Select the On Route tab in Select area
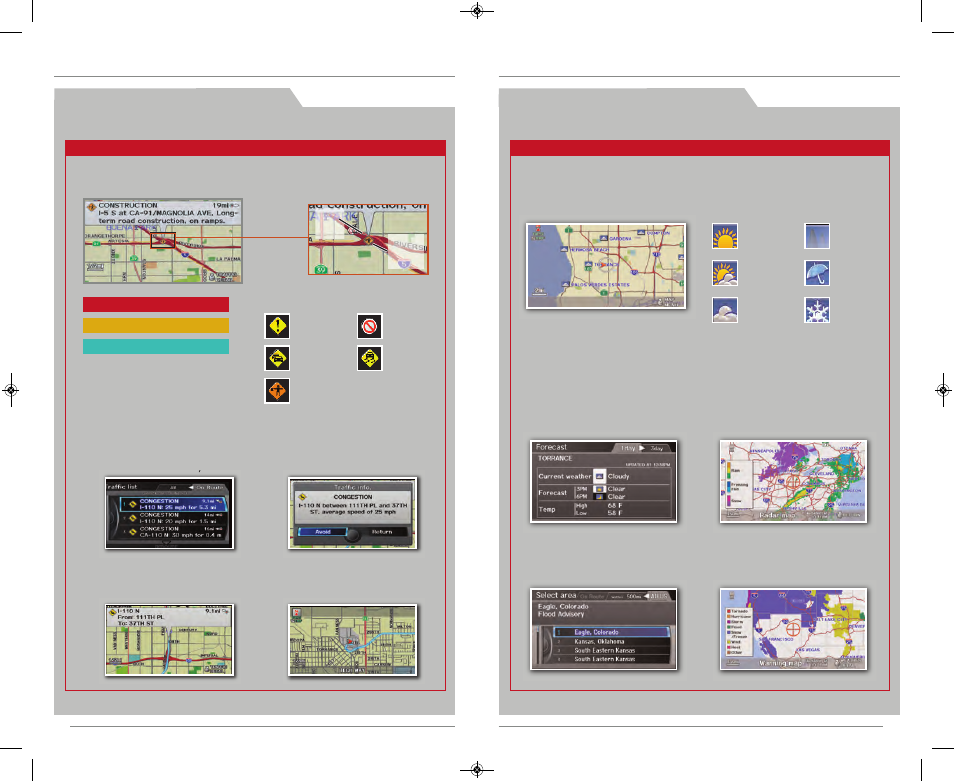Screen dimensions: 954x781 [x=593, y=597]
